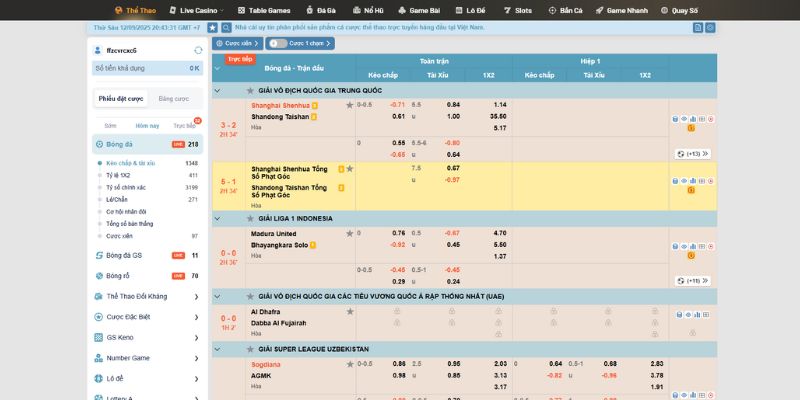Open the Quay Số menu

679,10
